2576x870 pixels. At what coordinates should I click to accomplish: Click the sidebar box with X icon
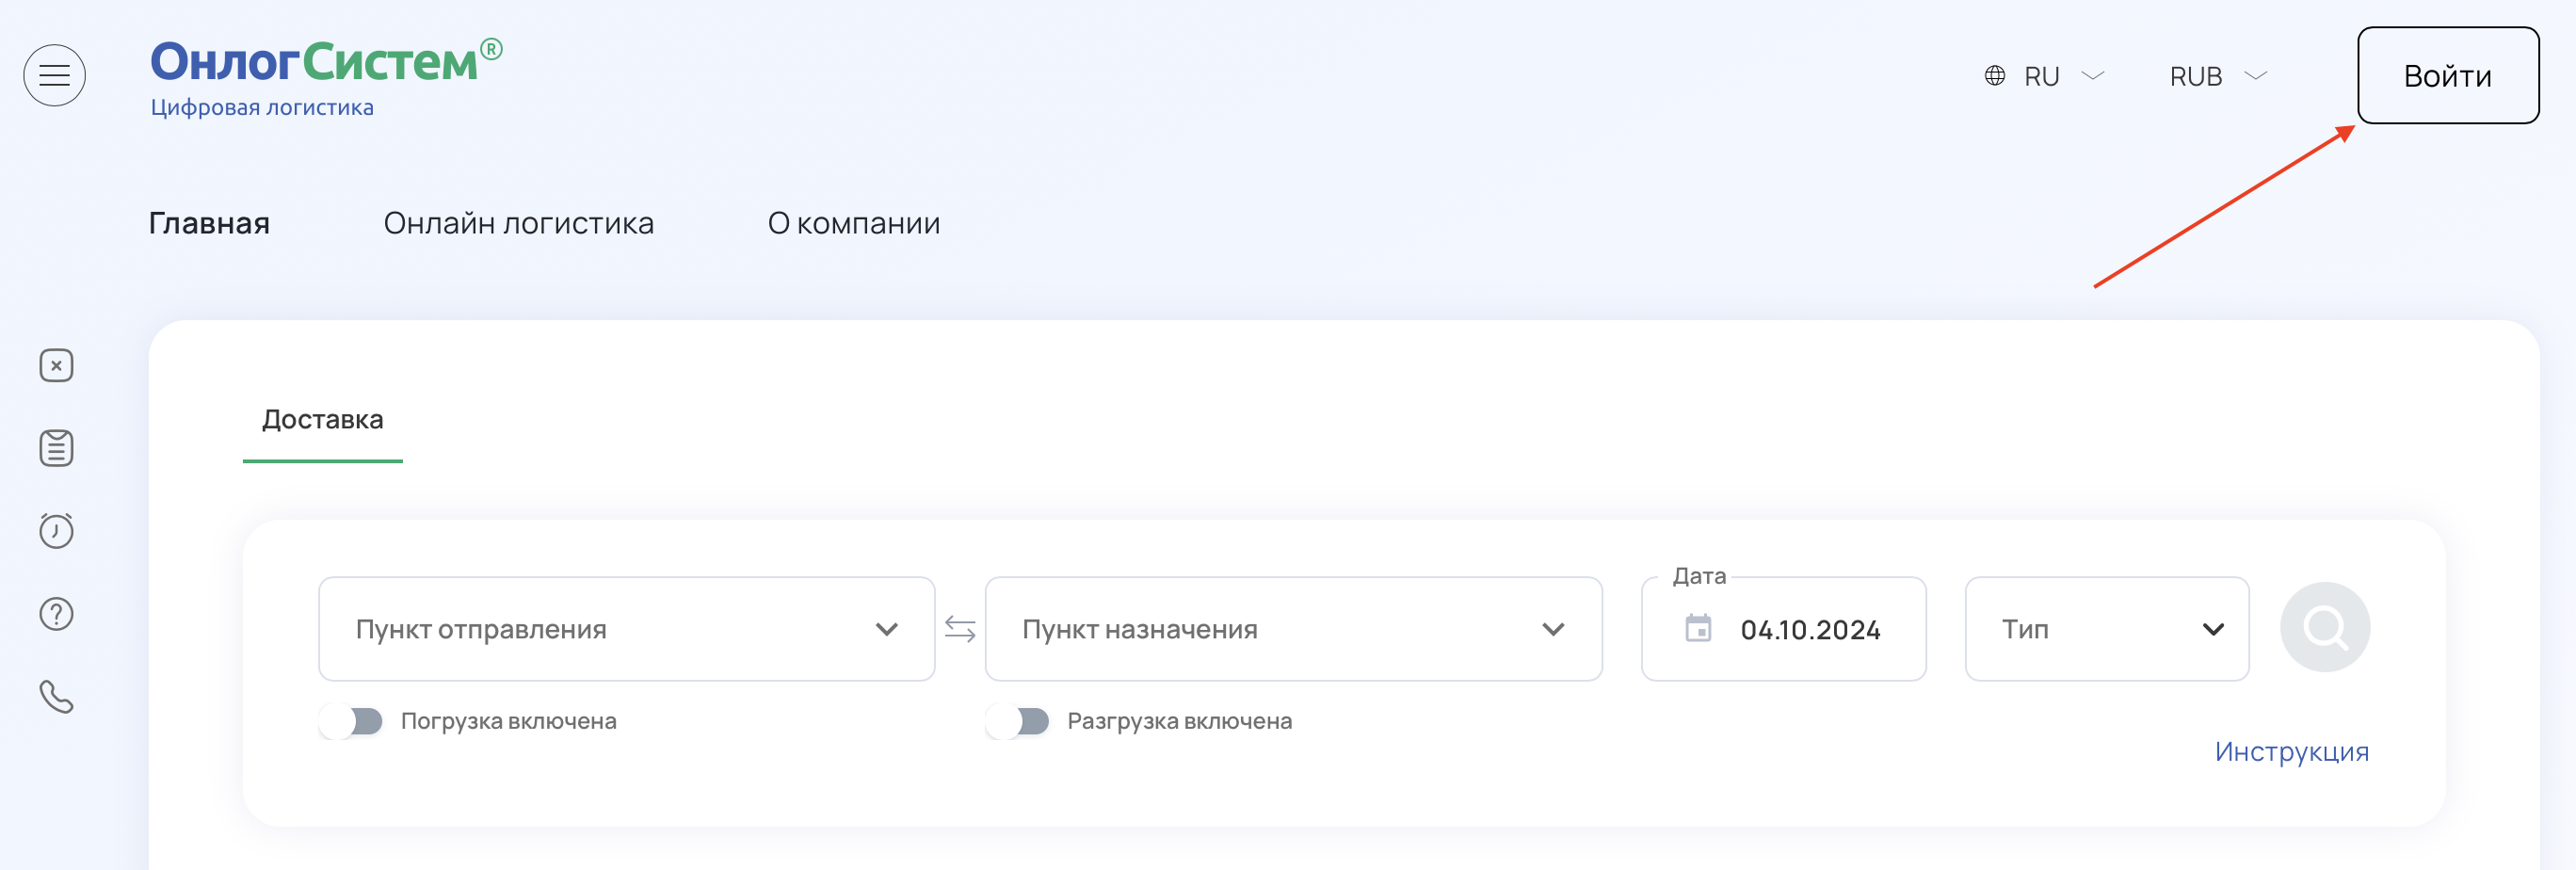(56, 366)
